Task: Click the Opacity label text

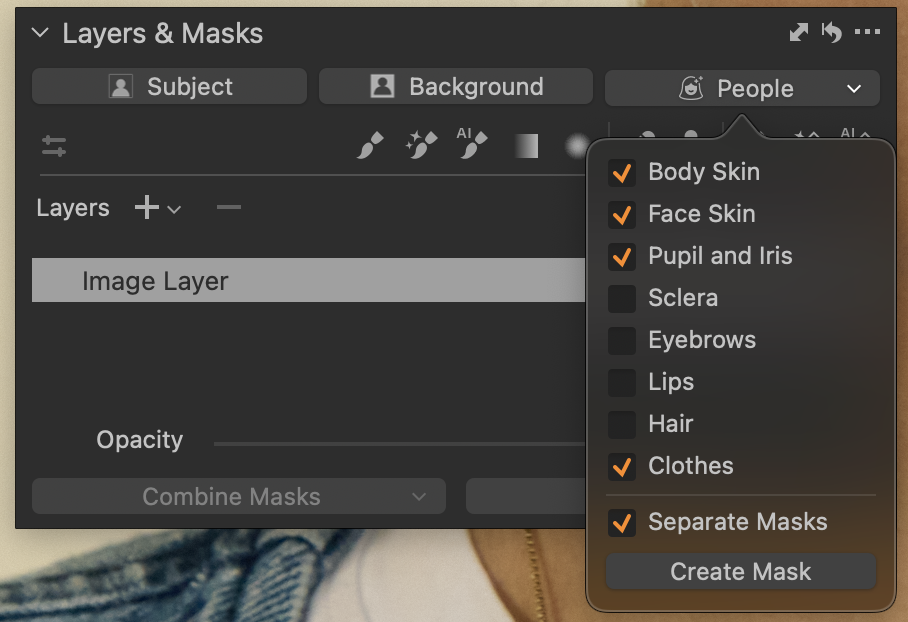Action: pos(140,440)
